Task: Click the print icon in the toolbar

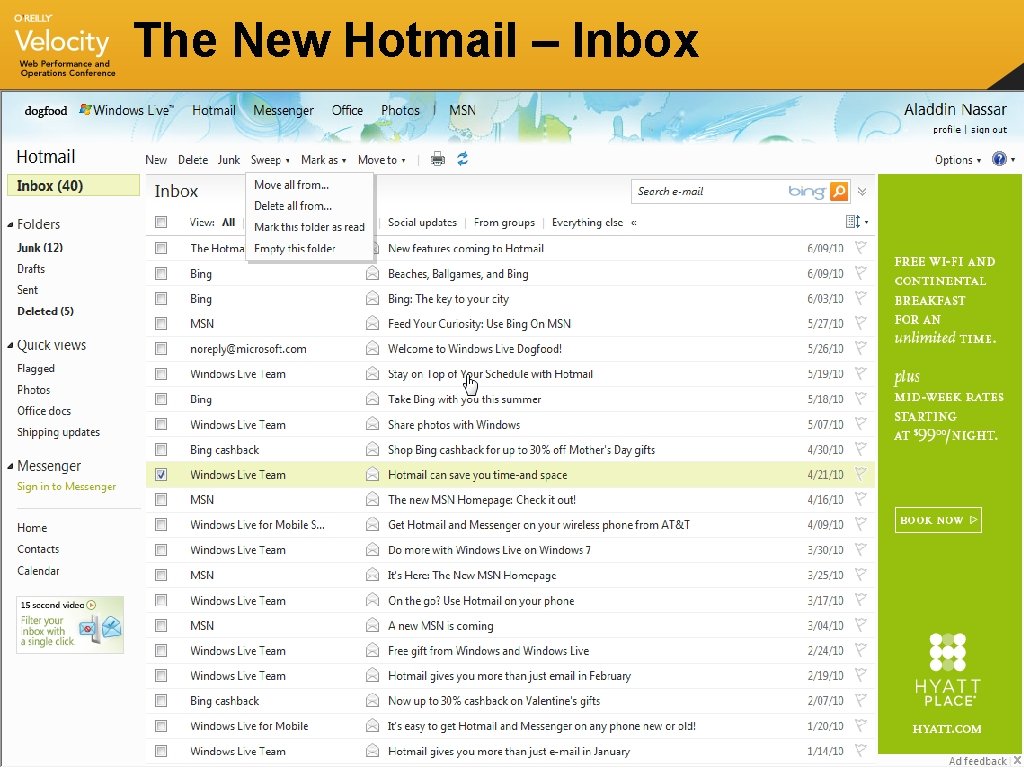Action: pos(437,158)
